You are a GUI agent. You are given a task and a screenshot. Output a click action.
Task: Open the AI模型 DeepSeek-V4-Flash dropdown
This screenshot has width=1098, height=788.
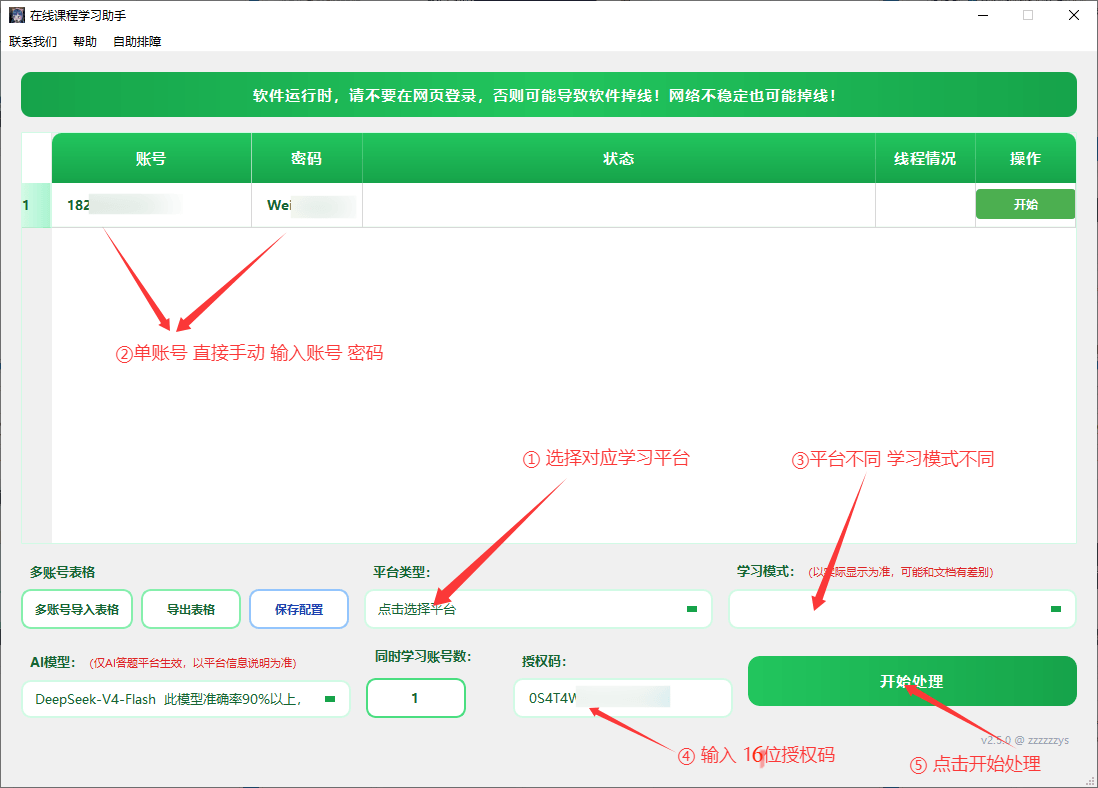click(x=186, y=699)
